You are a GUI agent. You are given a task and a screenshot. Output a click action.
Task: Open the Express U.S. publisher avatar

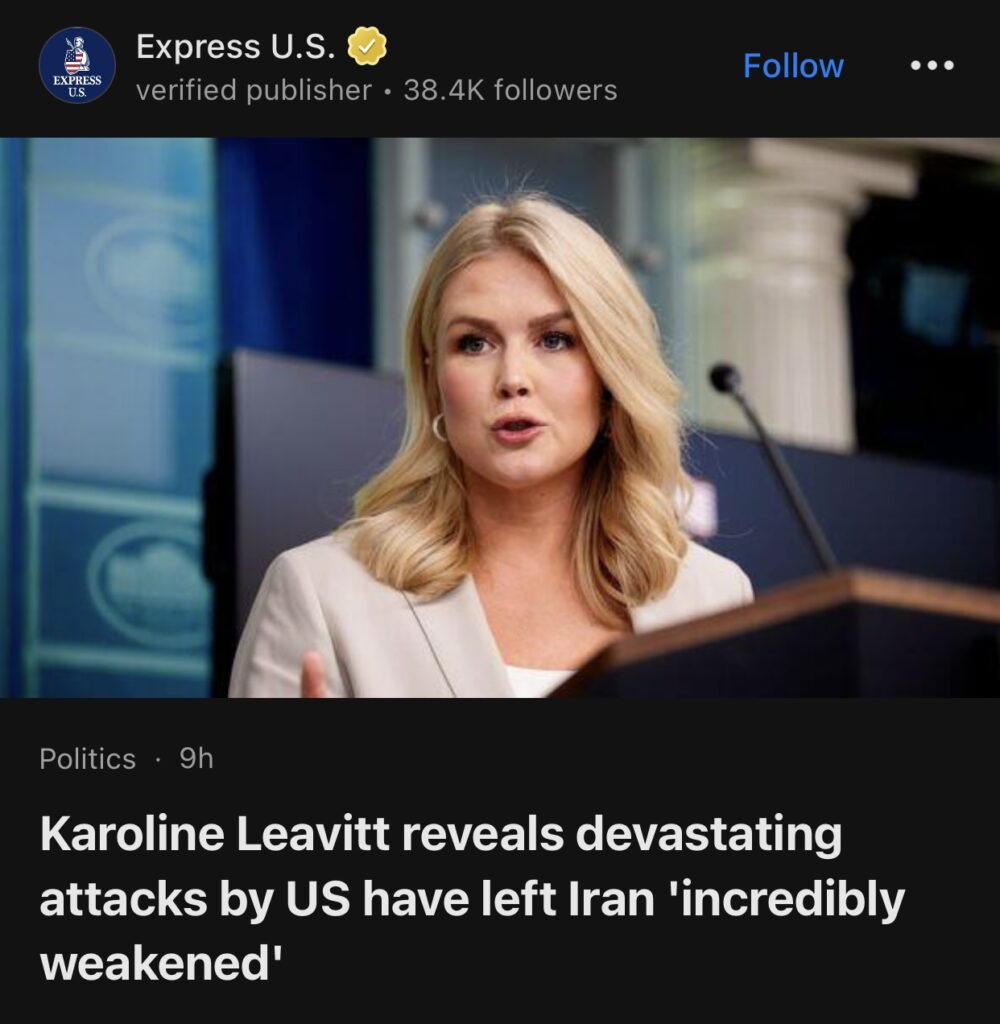77,65
